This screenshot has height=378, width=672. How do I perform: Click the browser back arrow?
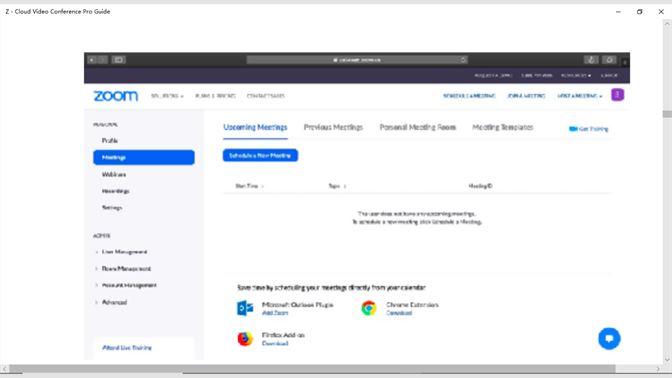pyautogui.click(x=92, y=60)
